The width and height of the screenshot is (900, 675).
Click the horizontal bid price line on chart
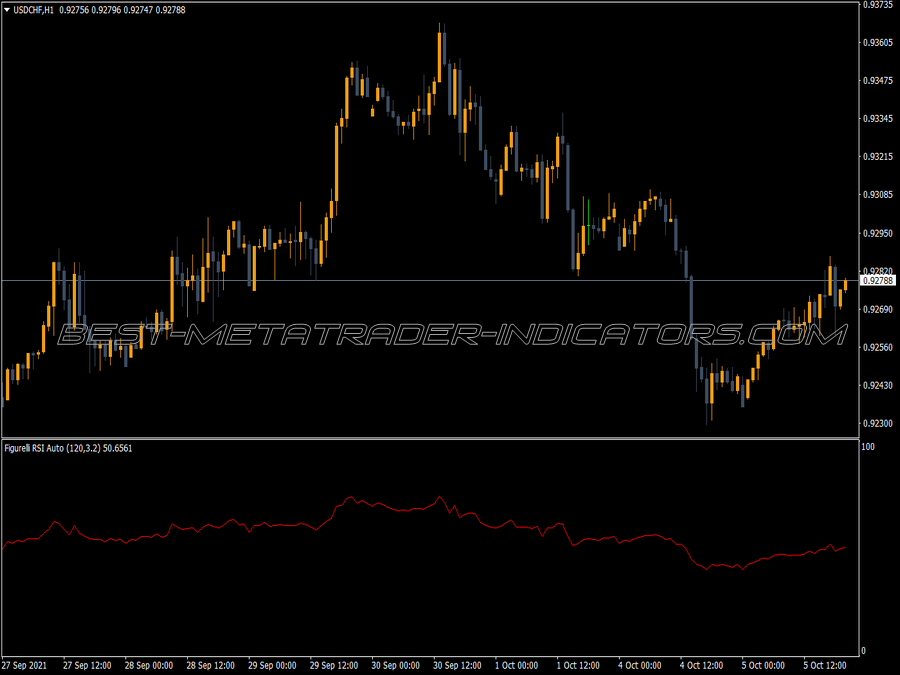tap(430, 281)
